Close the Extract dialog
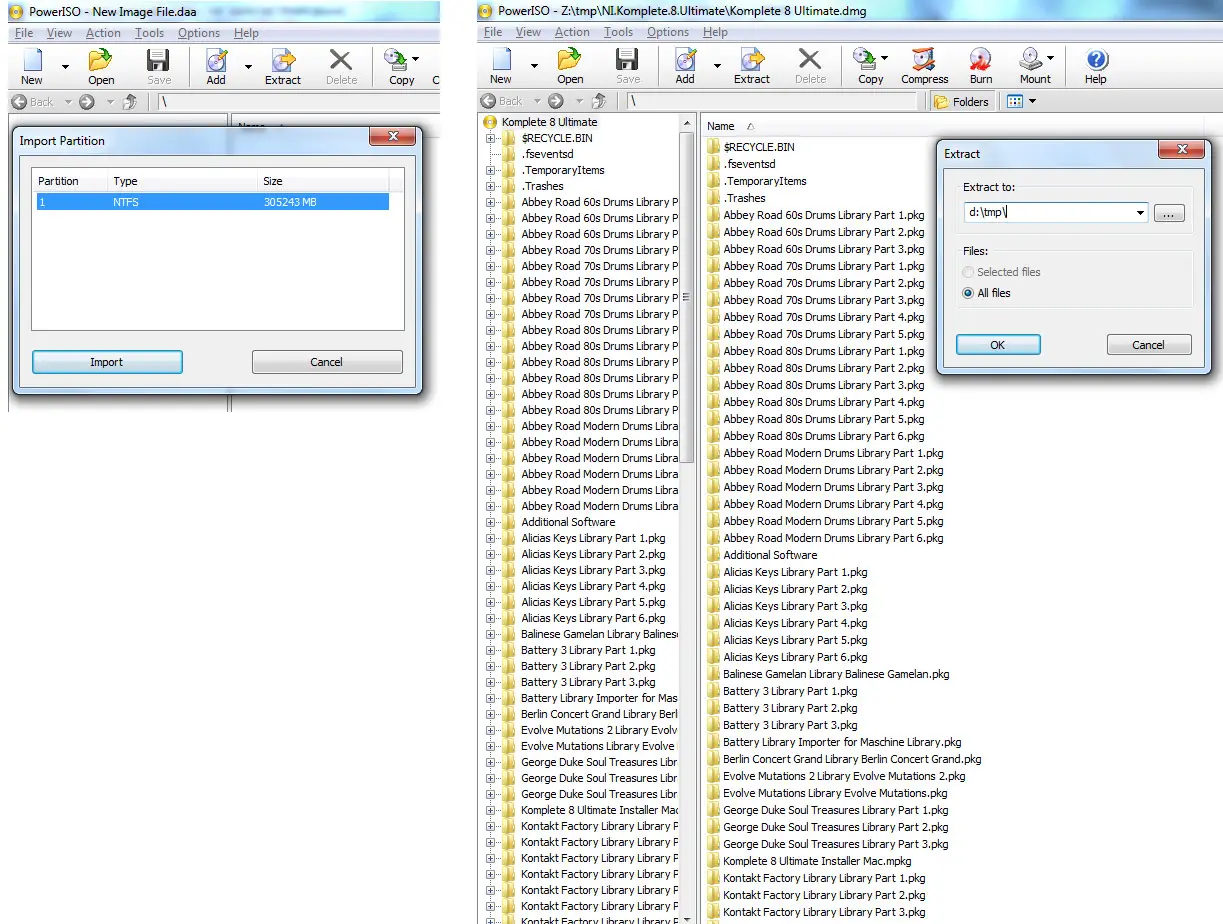Viewport: 1223px width, 924px height. [1182, 150]
